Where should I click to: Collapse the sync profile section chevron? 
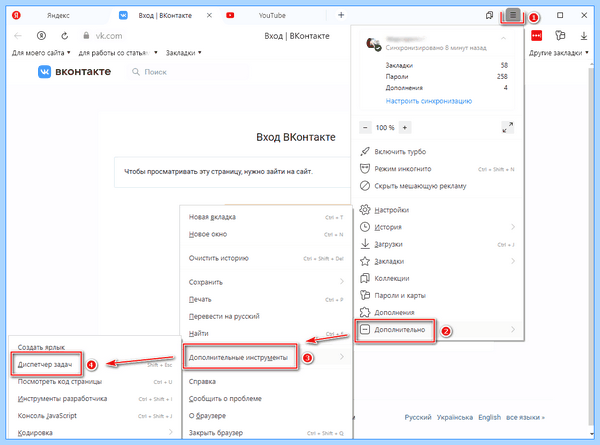(x=504, y=38)
